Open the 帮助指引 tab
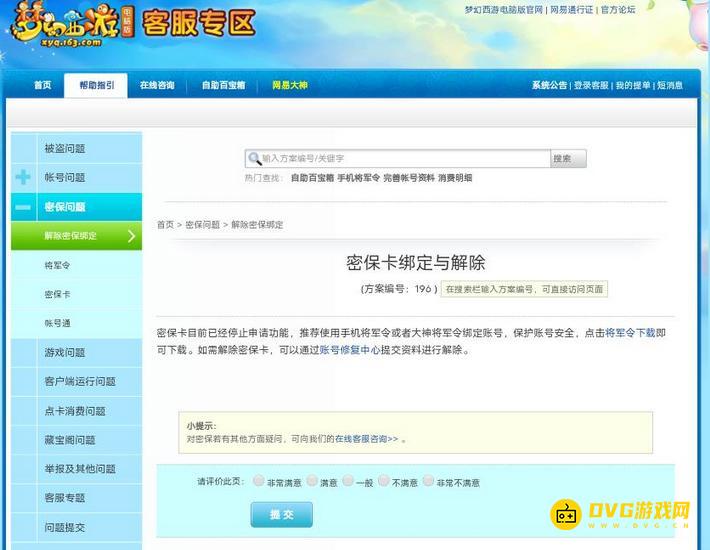Screen dimensions: 710x550 point(96,85)
